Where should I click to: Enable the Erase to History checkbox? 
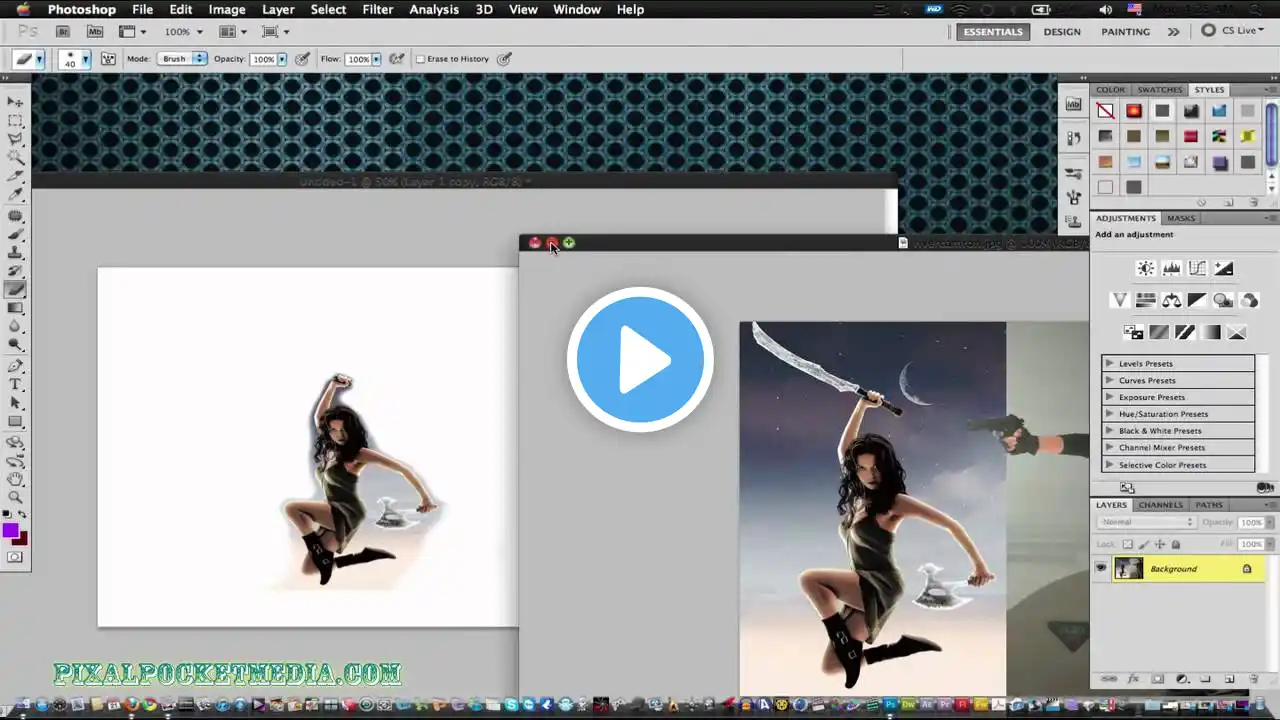pyautogui.click(x=420, y=59)
